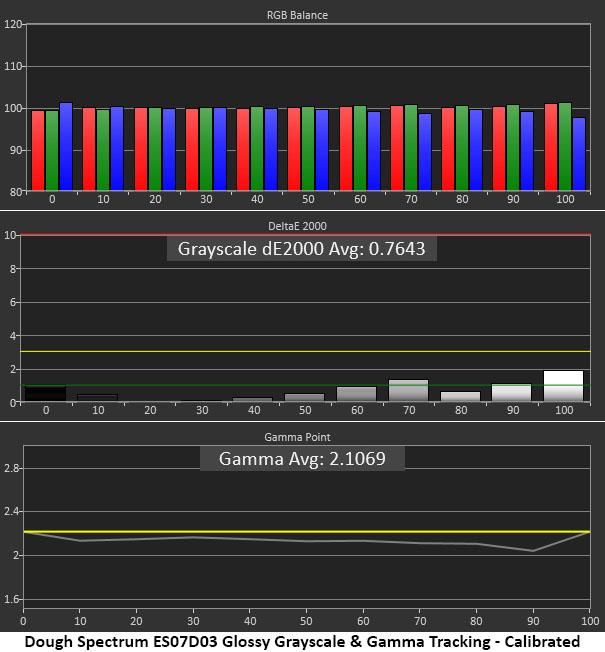Click the yellow target line in Gamma chart
The height and width of the screenshot is (652, 605).
tap(307, 531)
